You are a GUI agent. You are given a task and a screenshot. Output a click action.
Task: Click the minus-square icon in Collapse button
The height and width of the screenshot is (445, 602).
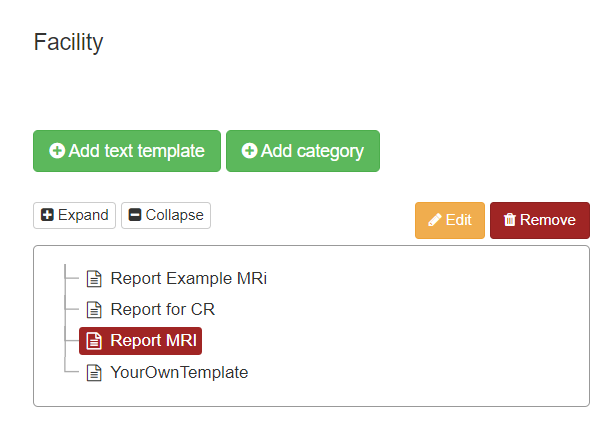135,215
